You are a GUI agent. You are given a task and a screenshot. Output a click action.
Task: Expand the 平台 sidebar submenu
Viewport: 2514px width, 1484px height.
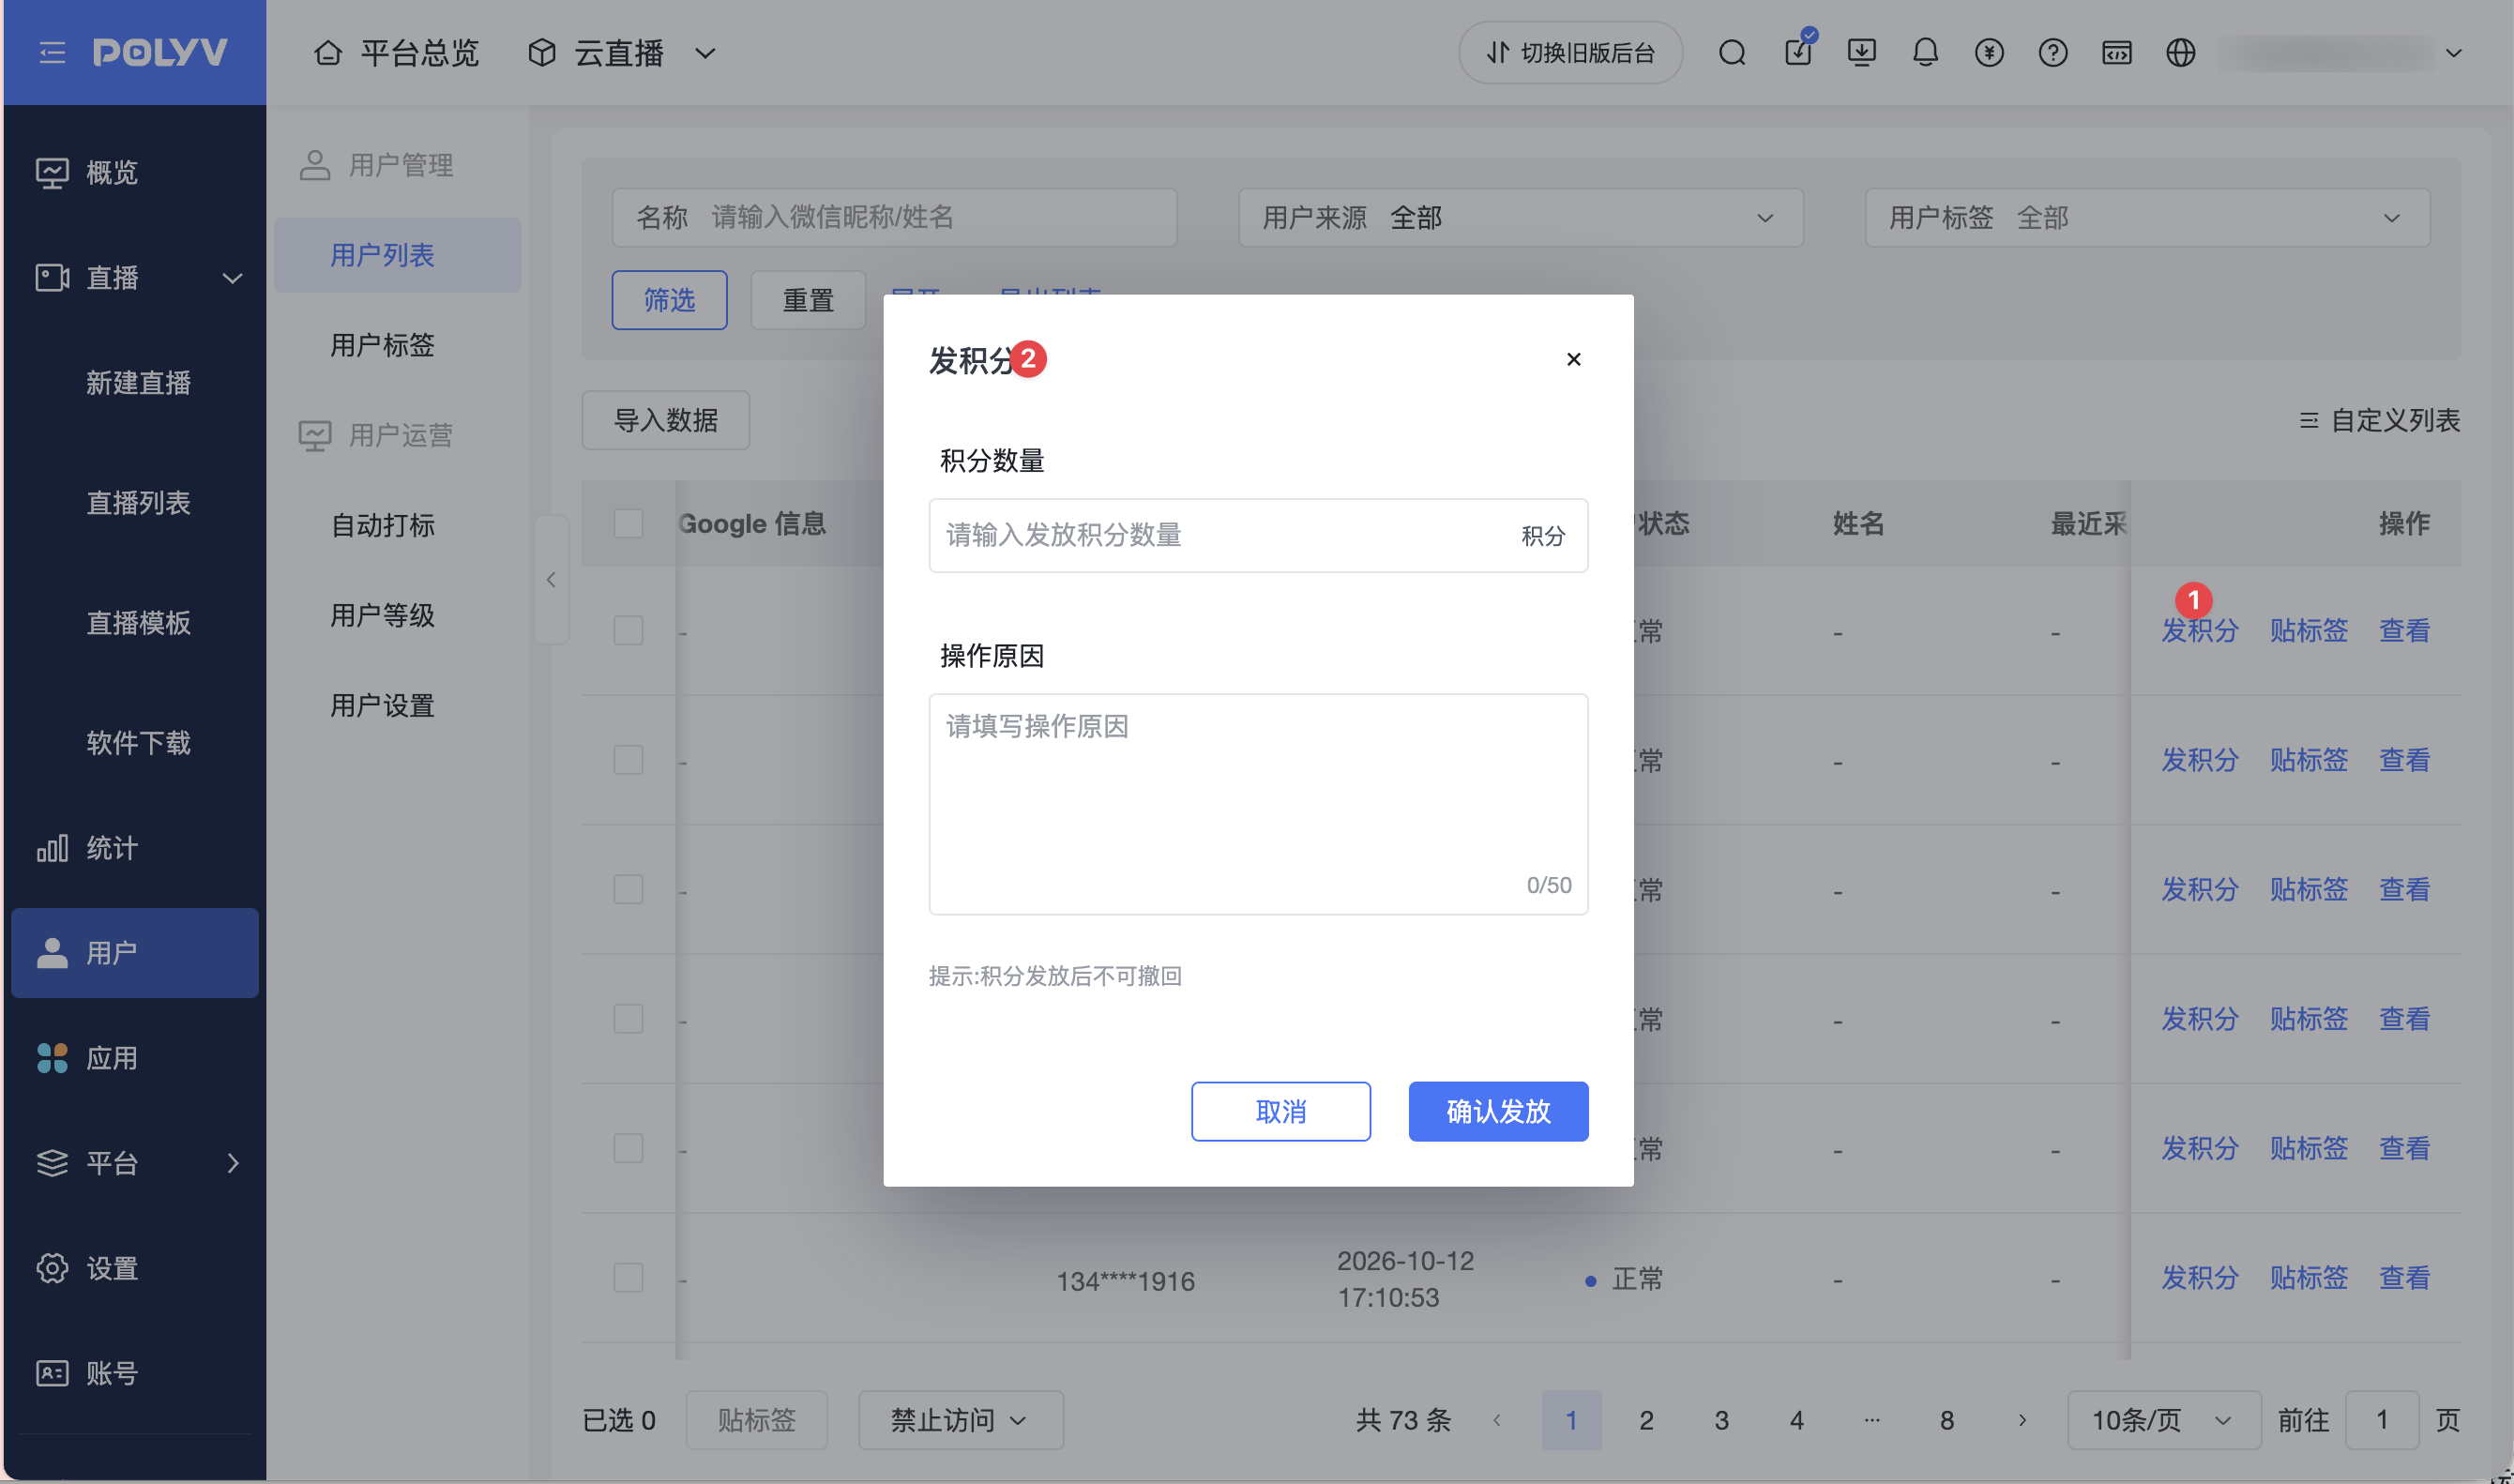pos(135,1162)
